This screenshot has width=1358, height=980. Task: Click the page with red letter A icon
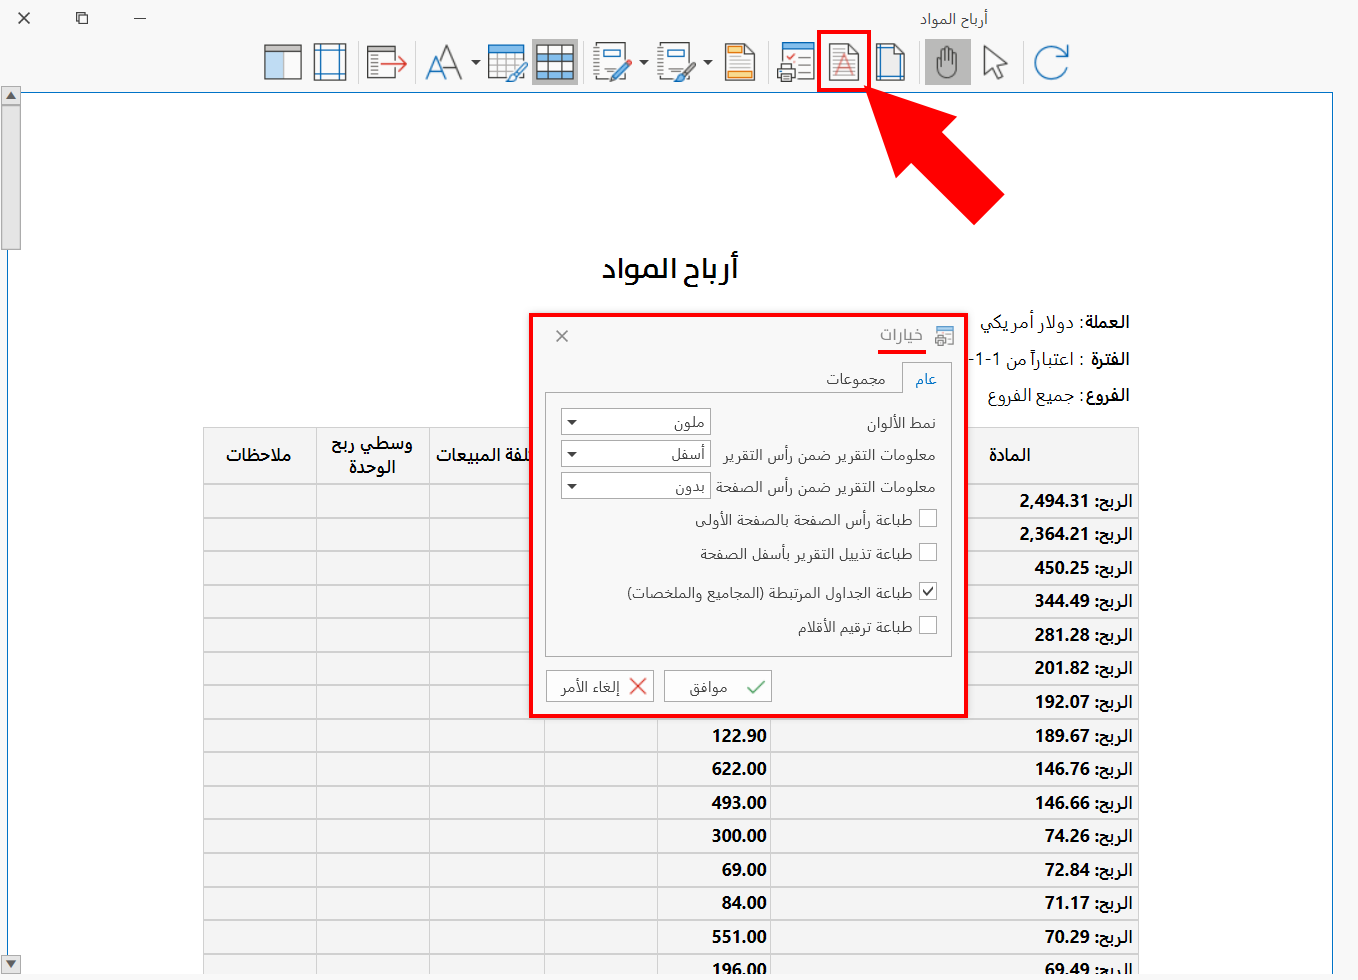(844, 62)
